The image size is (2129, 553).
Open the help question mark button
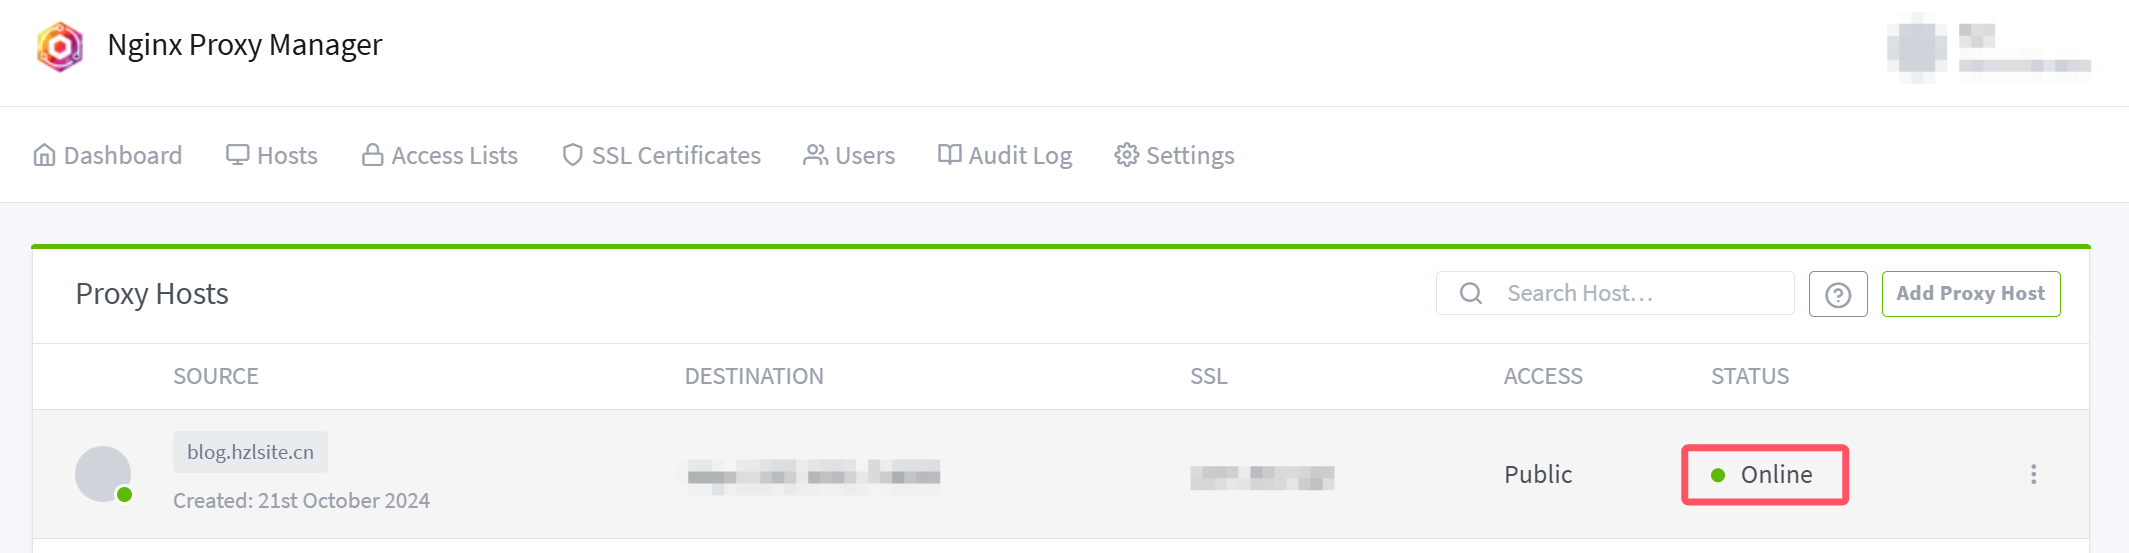(x=1838, y=294)
